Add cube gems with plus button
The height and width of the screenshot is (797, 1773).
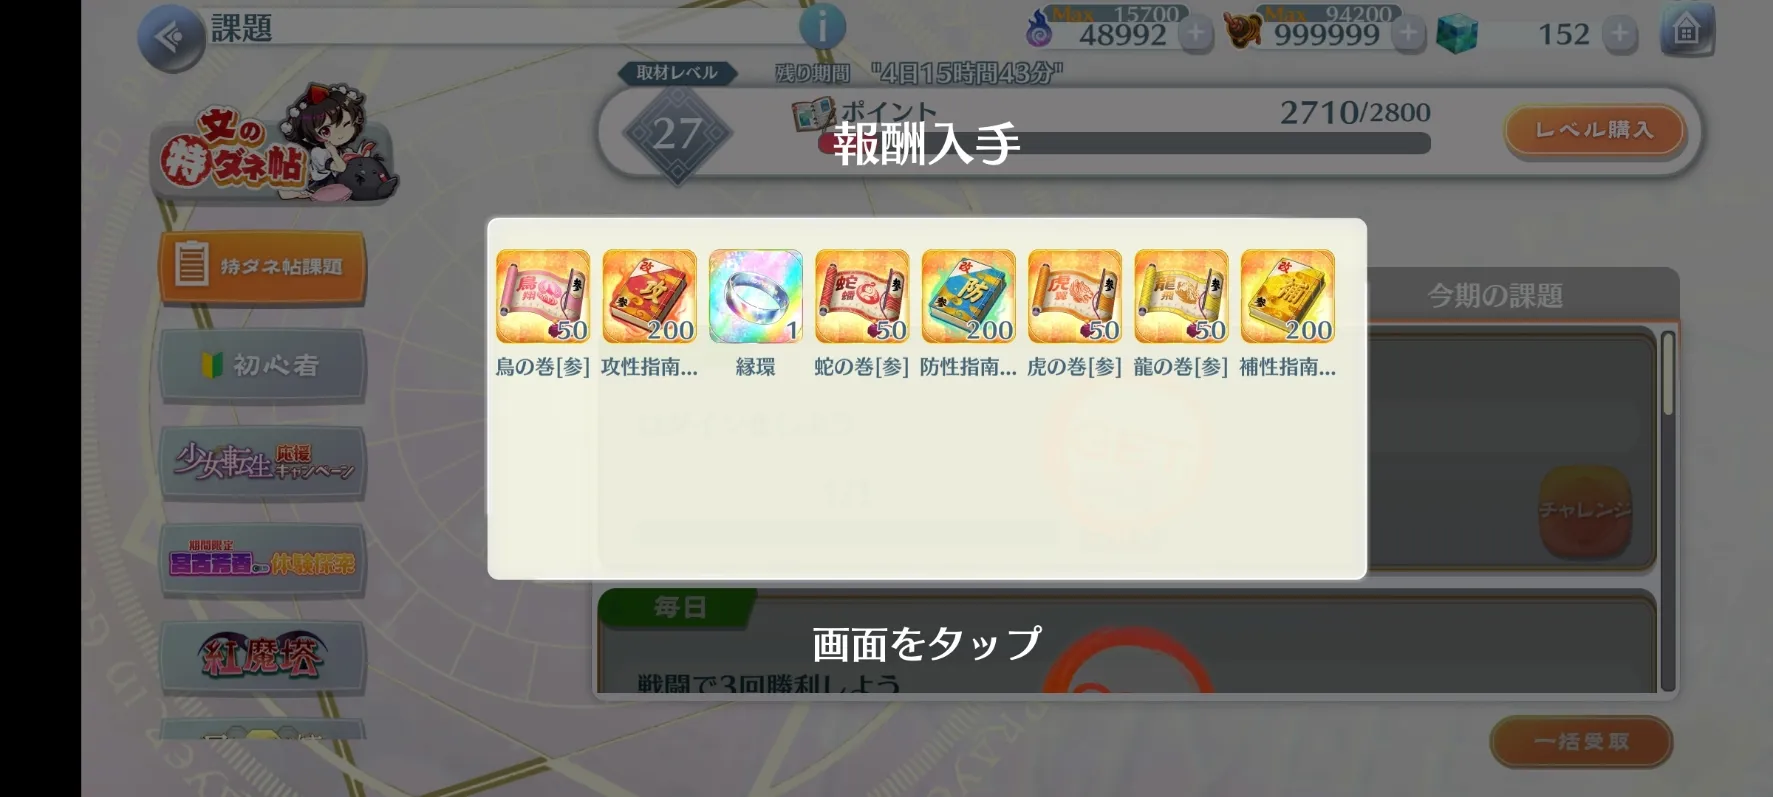click(x=1620, y=34)
